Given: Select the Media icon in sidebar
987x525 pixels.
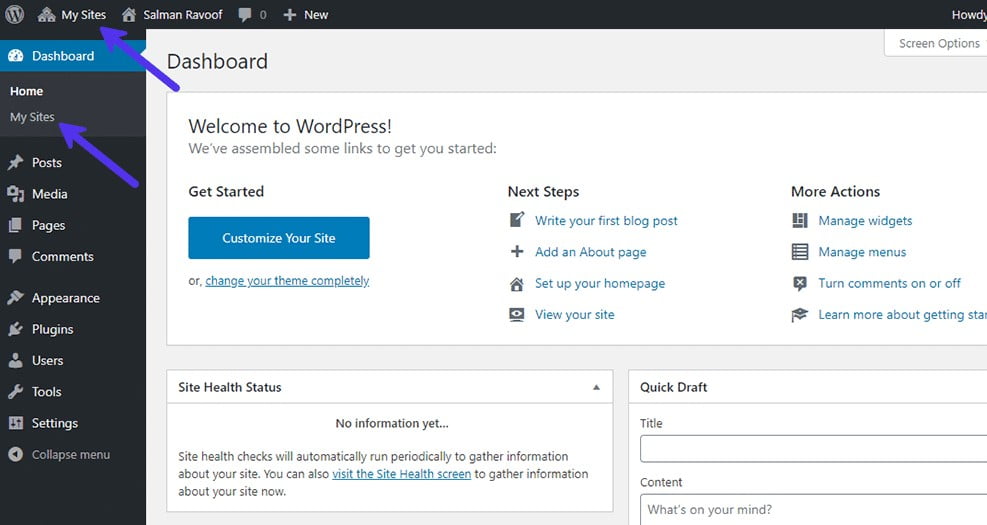Looking at the screenshot, I should point(16,194).
